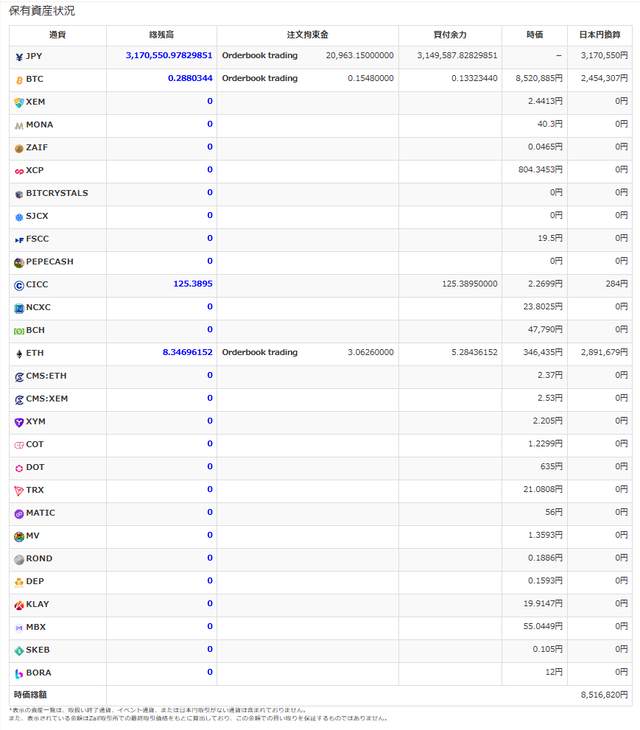Click the BTC price 8,520,885円
The width and height of the screenshot is (640, 730).
pos(539,78)
